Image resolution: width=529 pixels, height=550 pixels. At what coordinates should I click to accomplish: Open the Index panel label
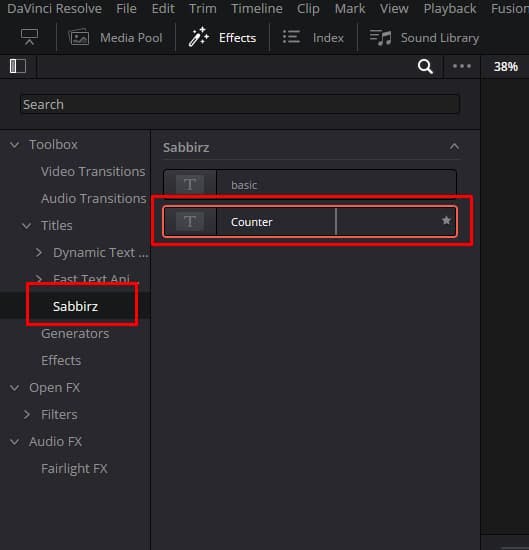click(328, 38)
